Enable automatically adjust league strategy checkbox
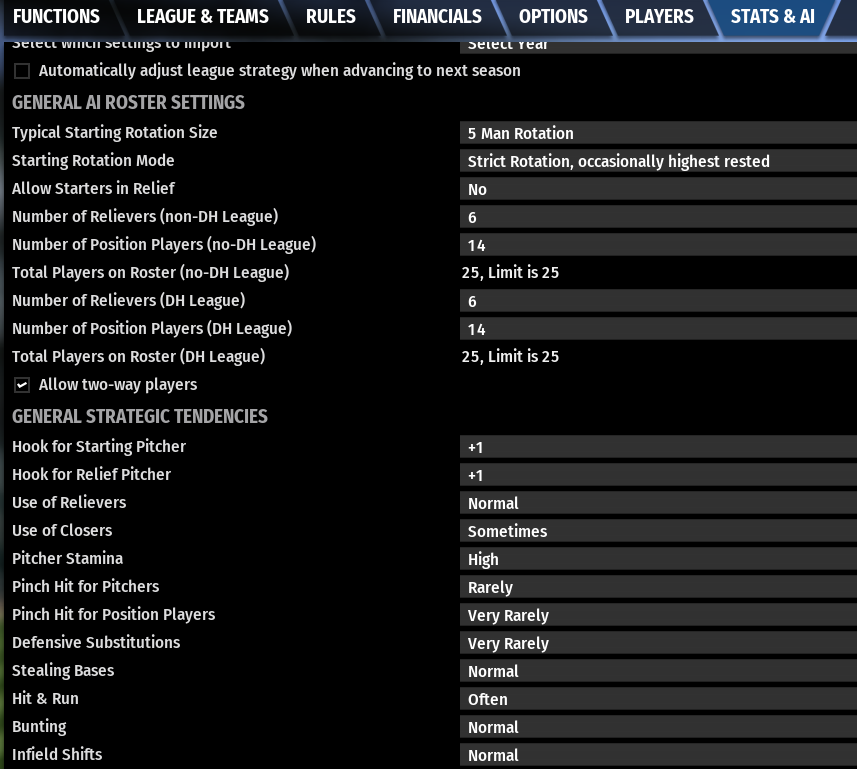This screenshot has height=769, width=857. click(22, 71)
